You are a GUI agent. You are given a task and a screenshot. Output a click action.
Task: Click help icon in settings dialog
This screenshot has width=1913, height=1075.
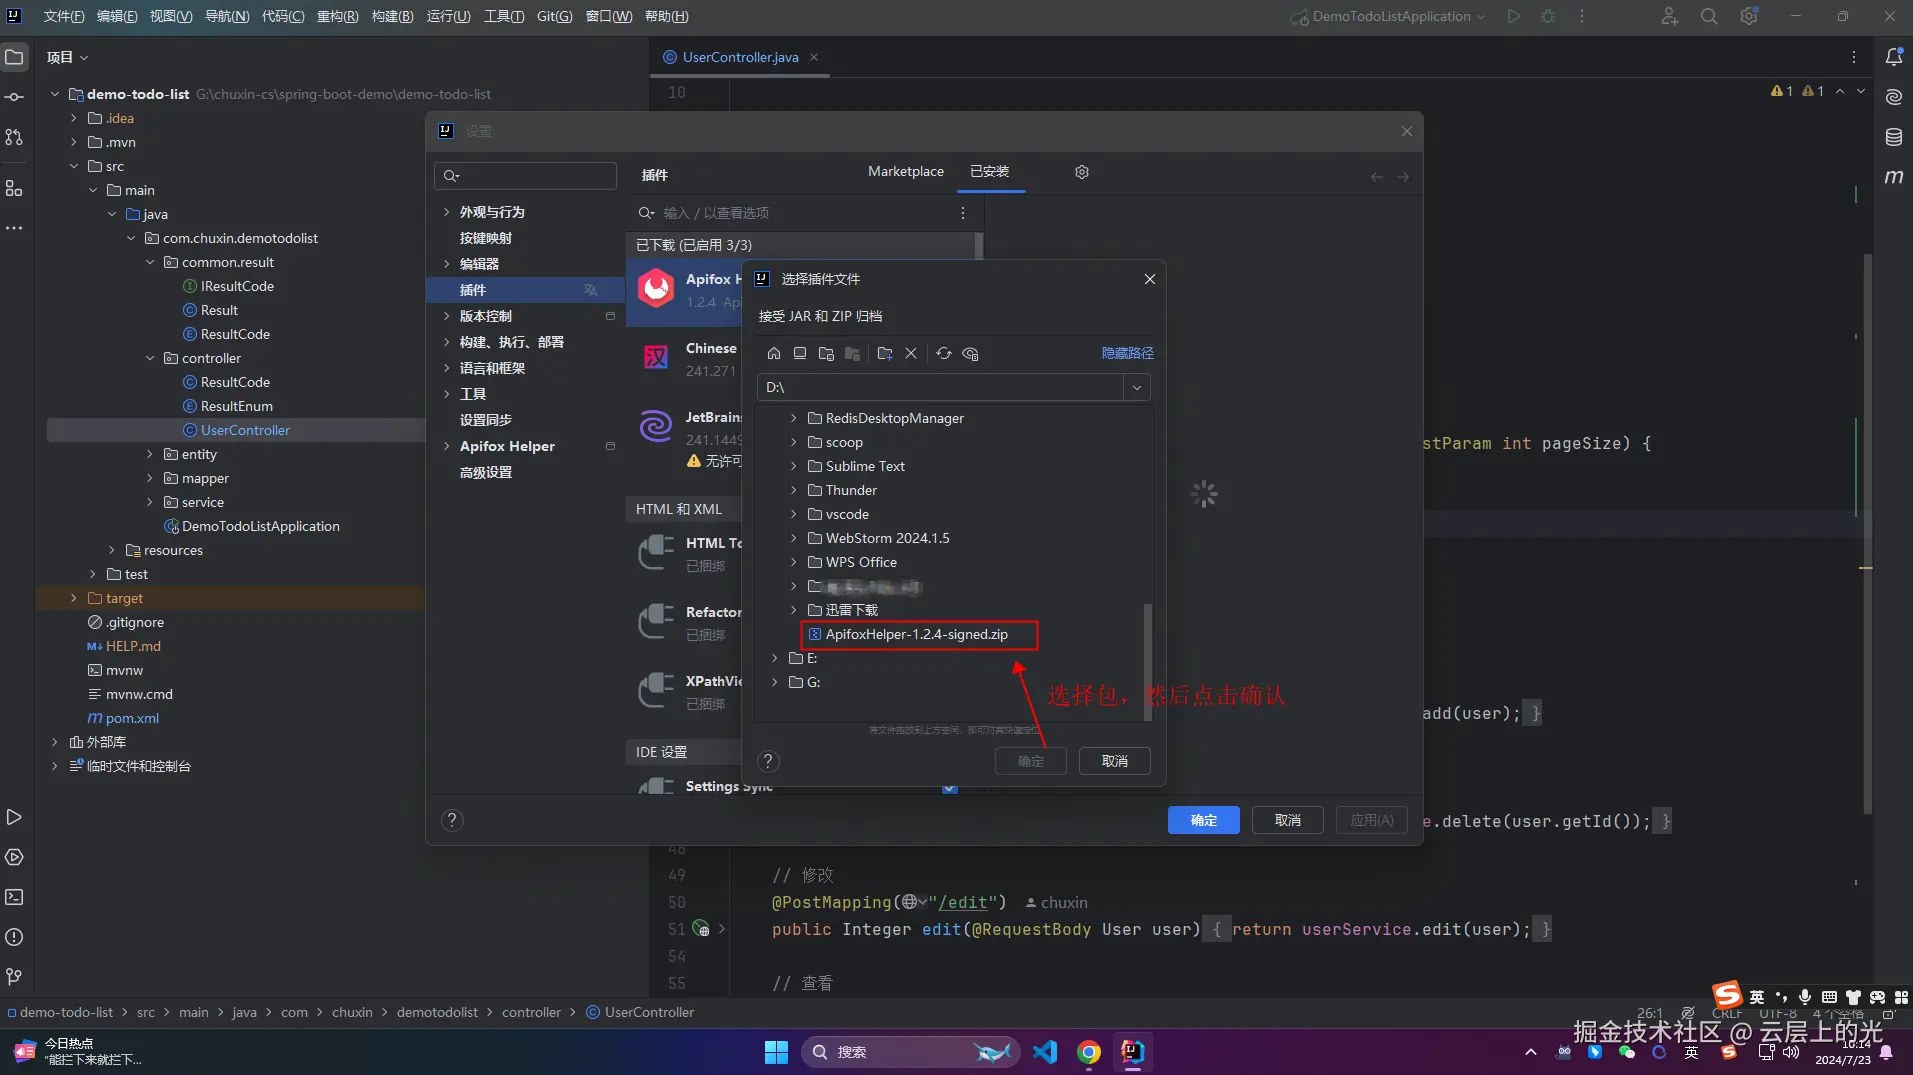tap(452, 820)
